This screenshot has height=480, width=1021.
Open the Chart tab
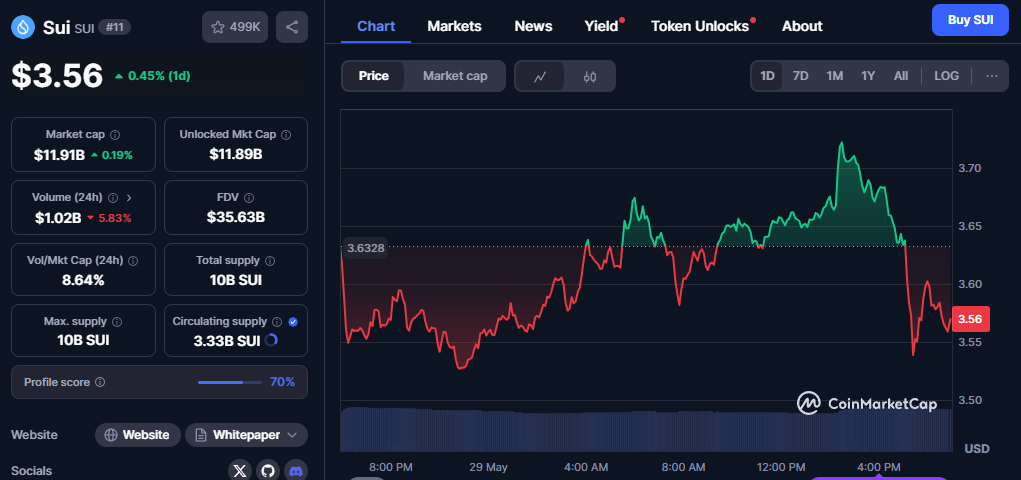[x=376, y=26]
